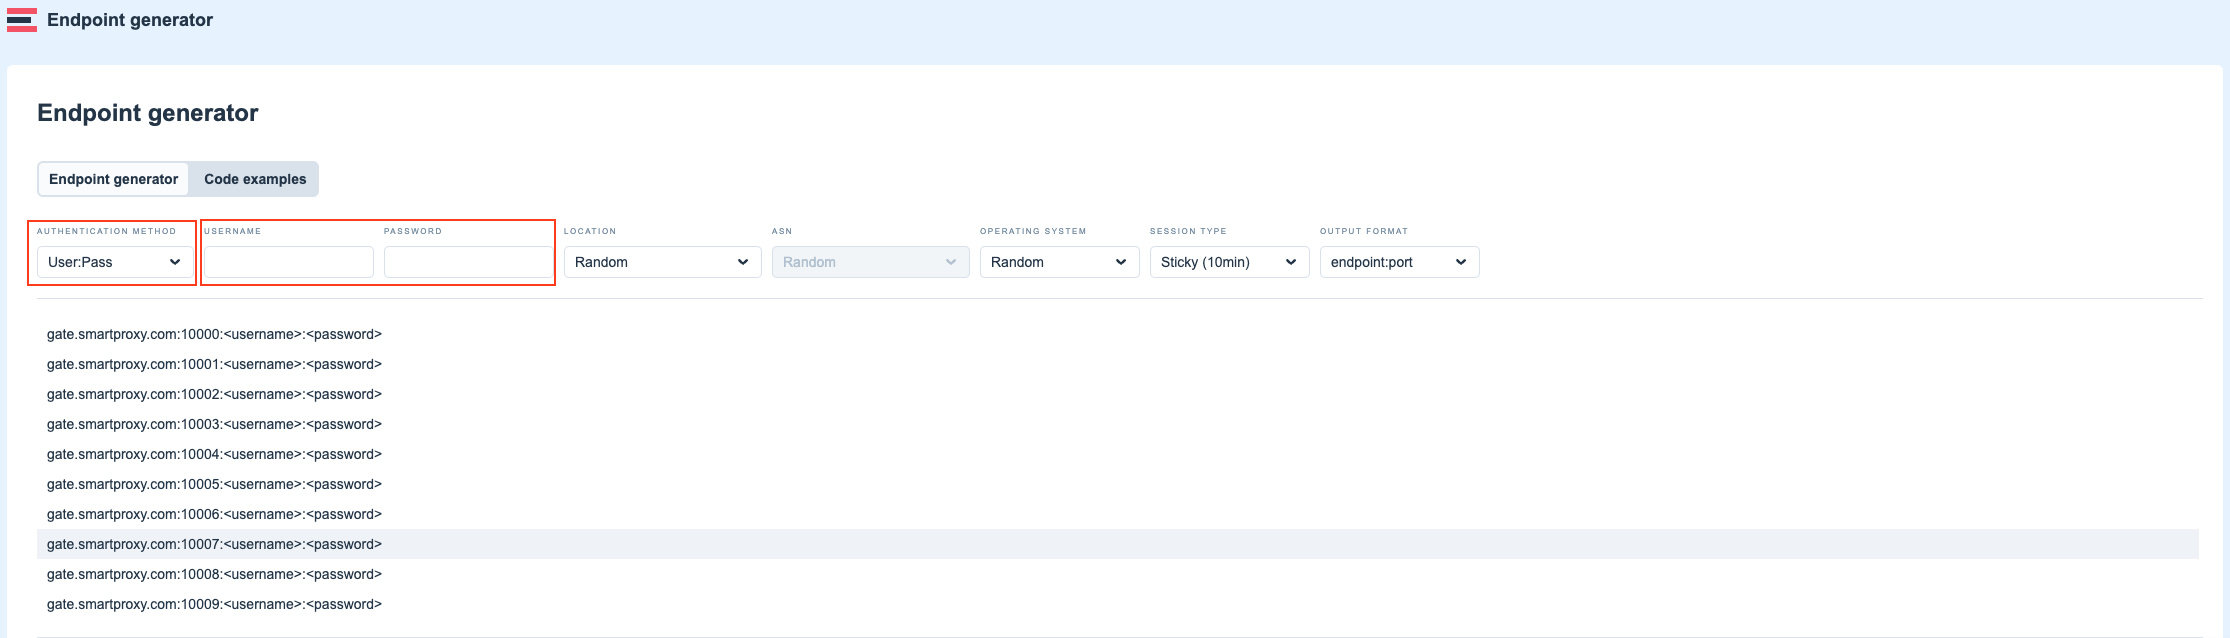The image size is (2230, 638).
Task: Select the endpoint row with port 10003
Action: (x=1118, y=424)
